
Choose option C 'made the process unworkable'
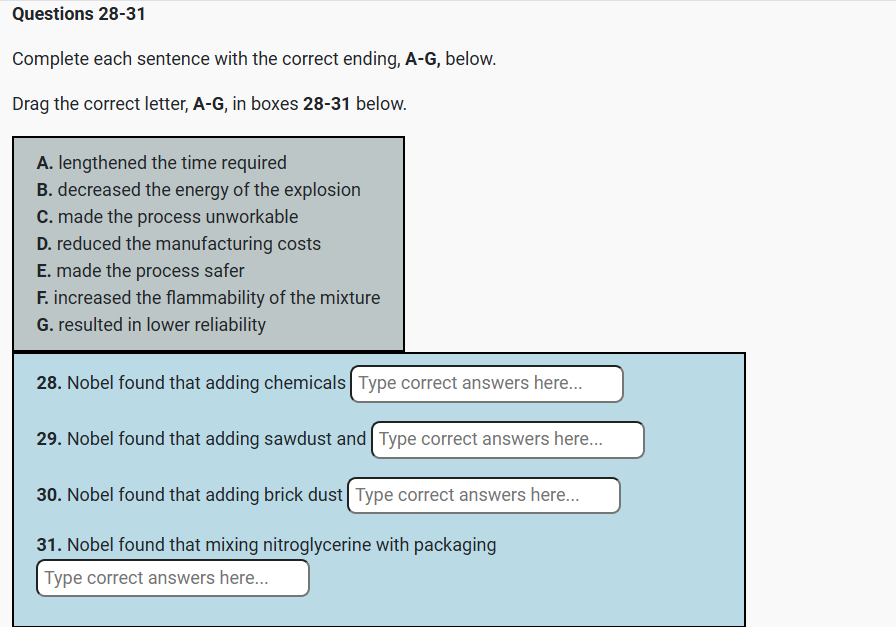coord(167,217)
